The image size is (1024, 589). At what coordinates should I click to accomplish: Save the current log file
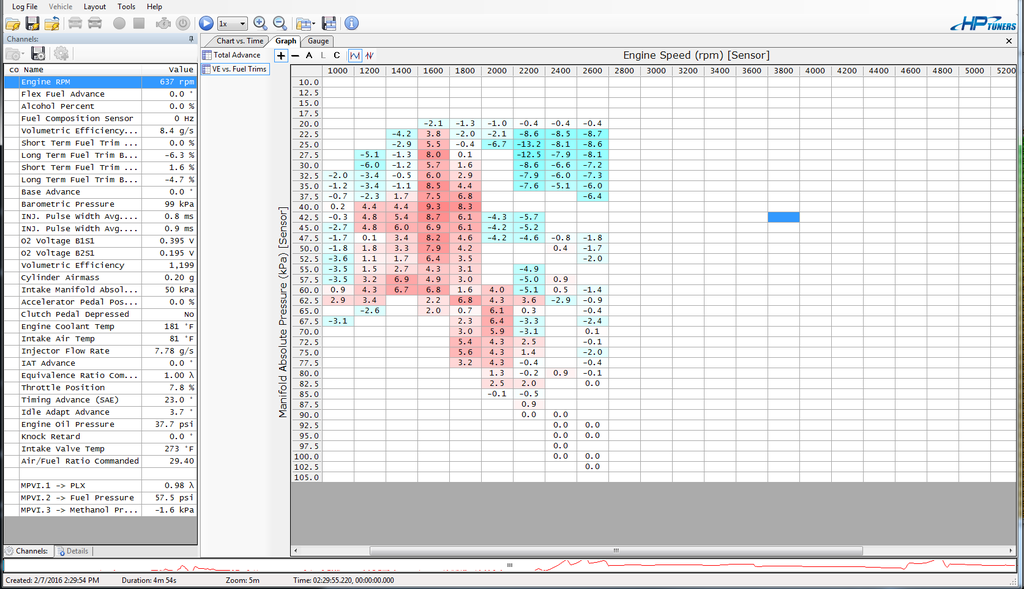click(35, 23)
